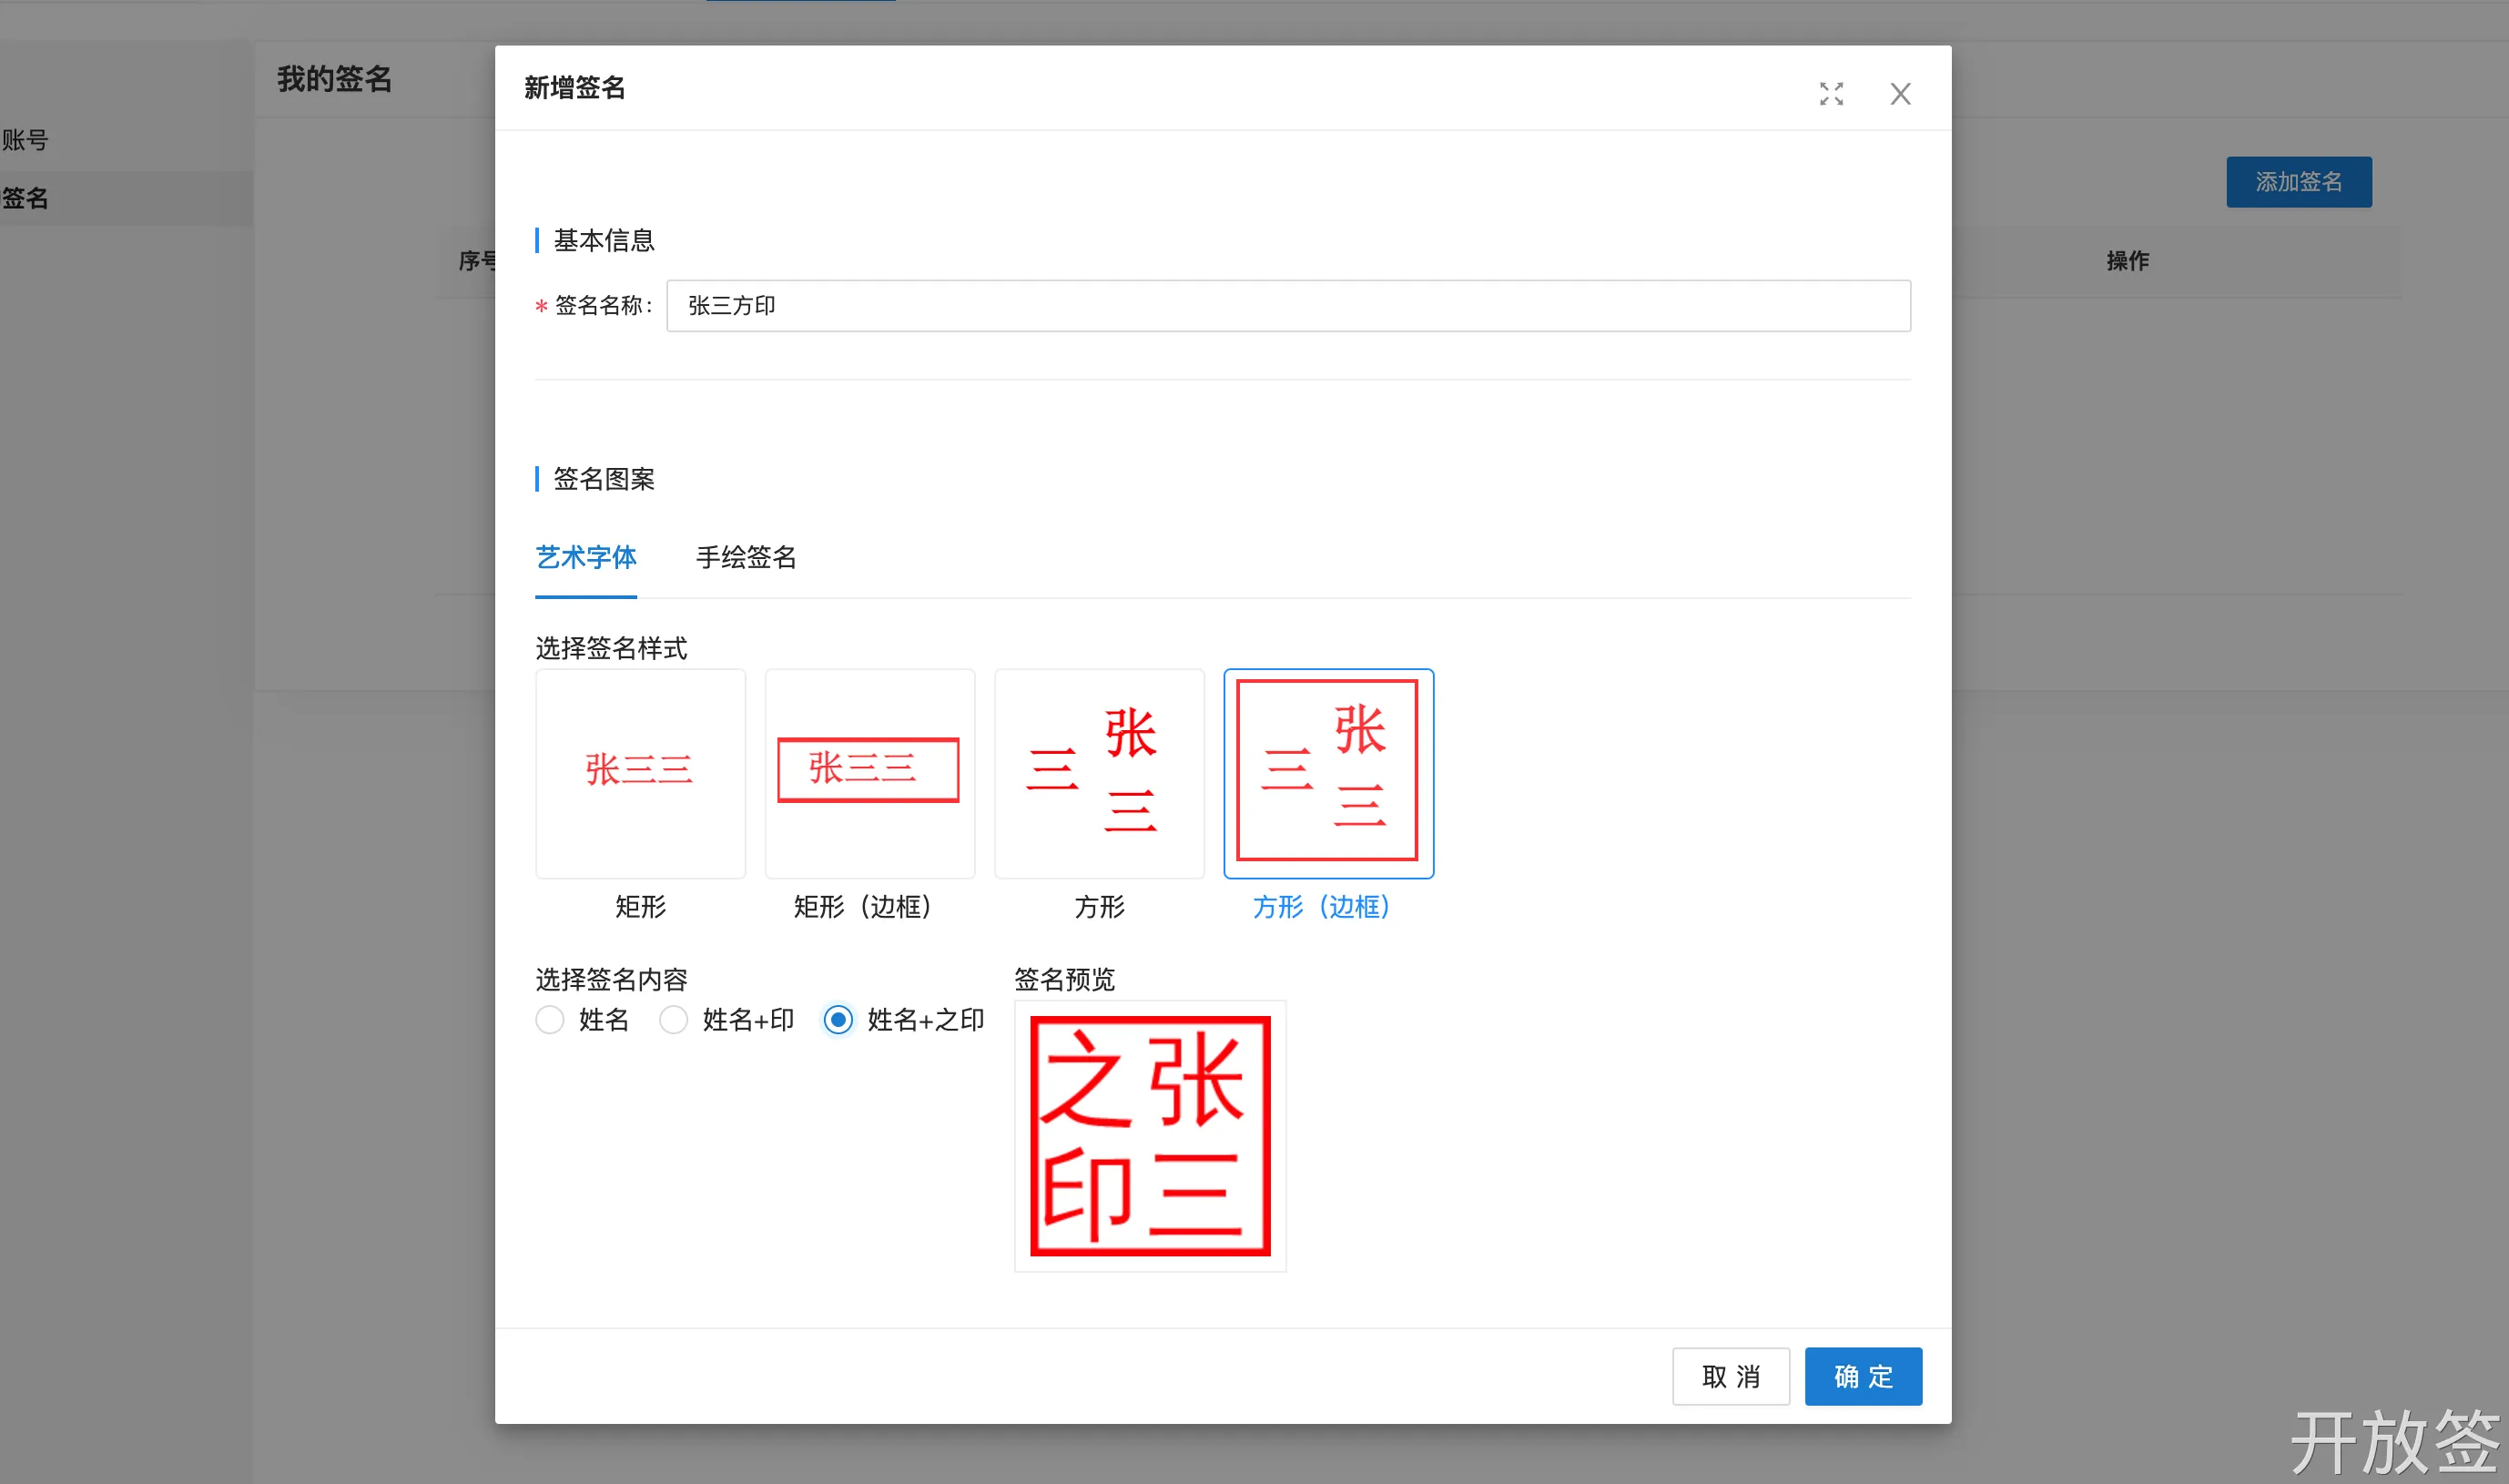
Task: Open the 艺术字体 tab
Action: click(x=586, y=557)
